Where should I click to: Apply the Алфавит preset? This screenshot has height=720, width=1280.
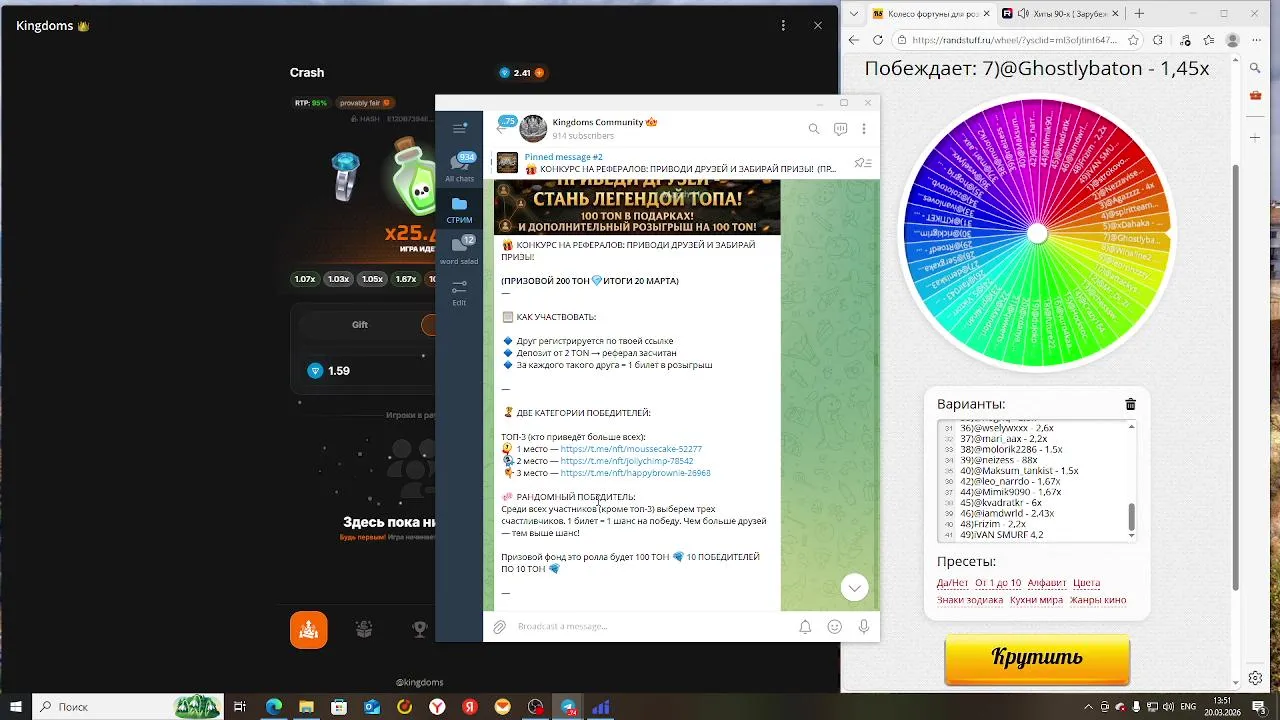tap(1047, 583)
